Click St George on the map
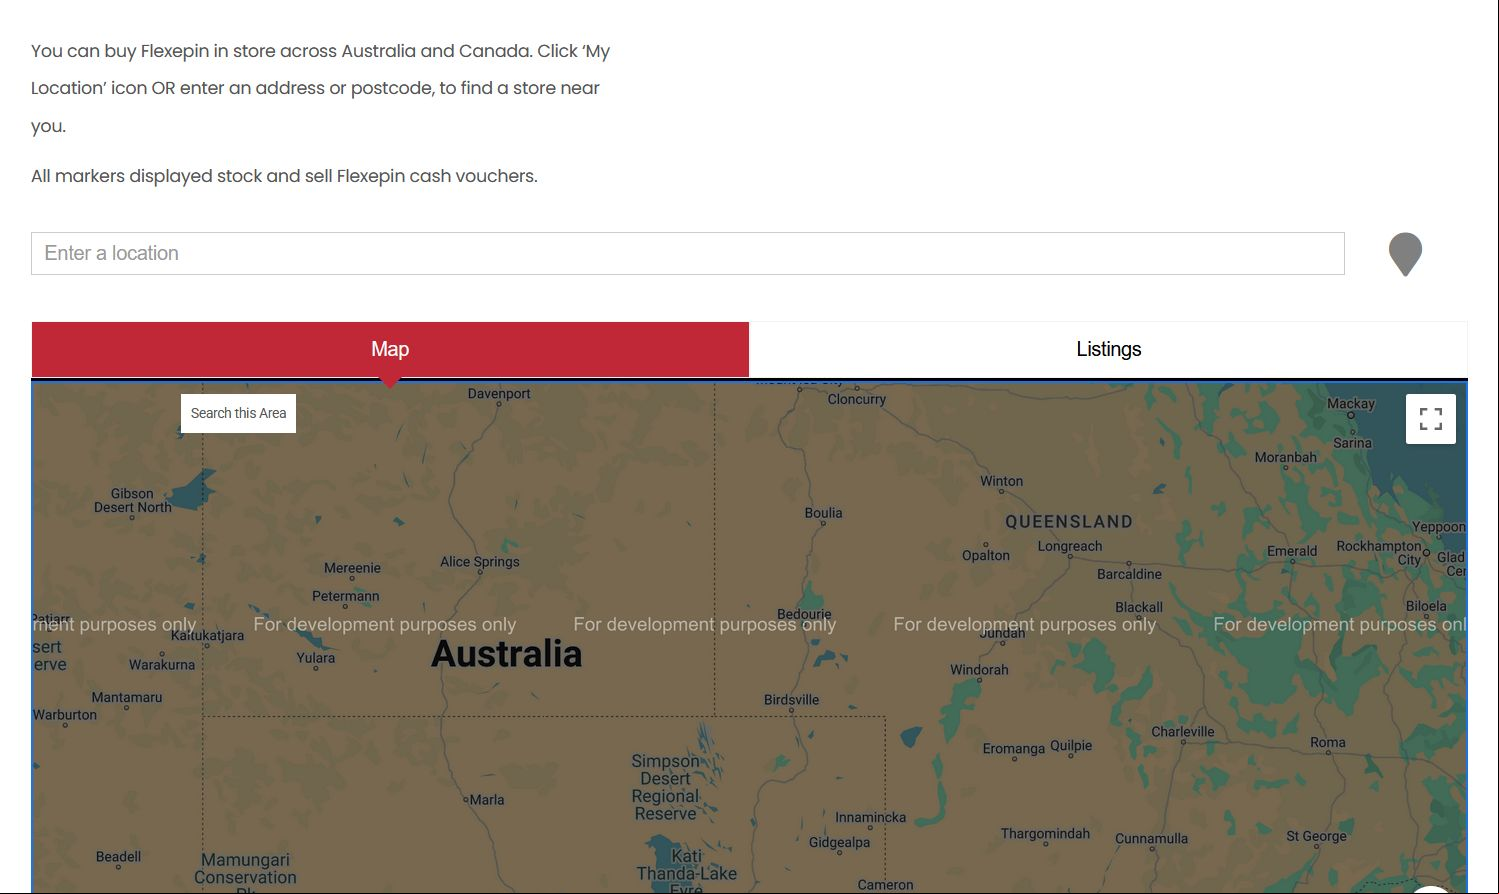 (1317, 836)
